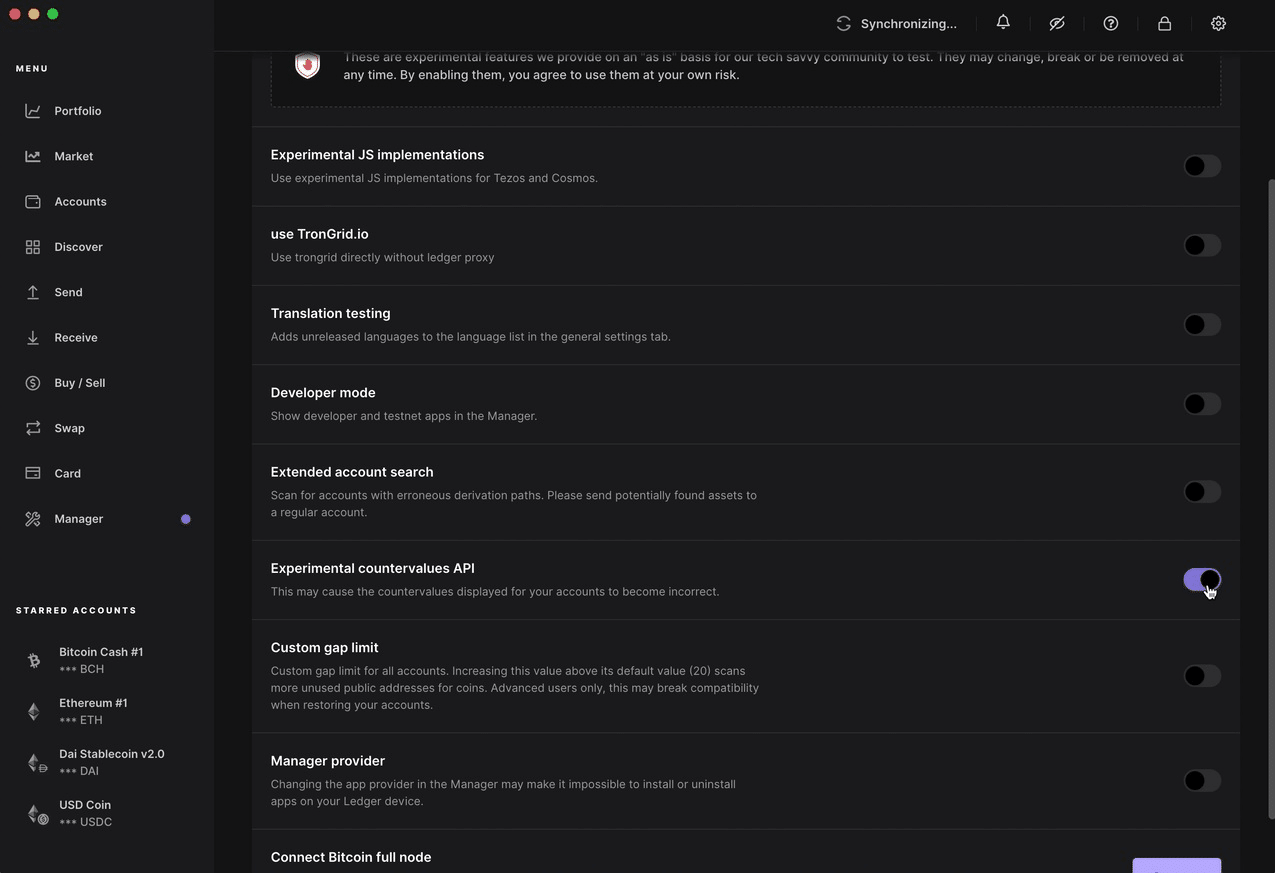1275x873 pixels.
Task: Click the Buy / Sell dollar icon
Action: pyautogui.click(x=33, y=383)
